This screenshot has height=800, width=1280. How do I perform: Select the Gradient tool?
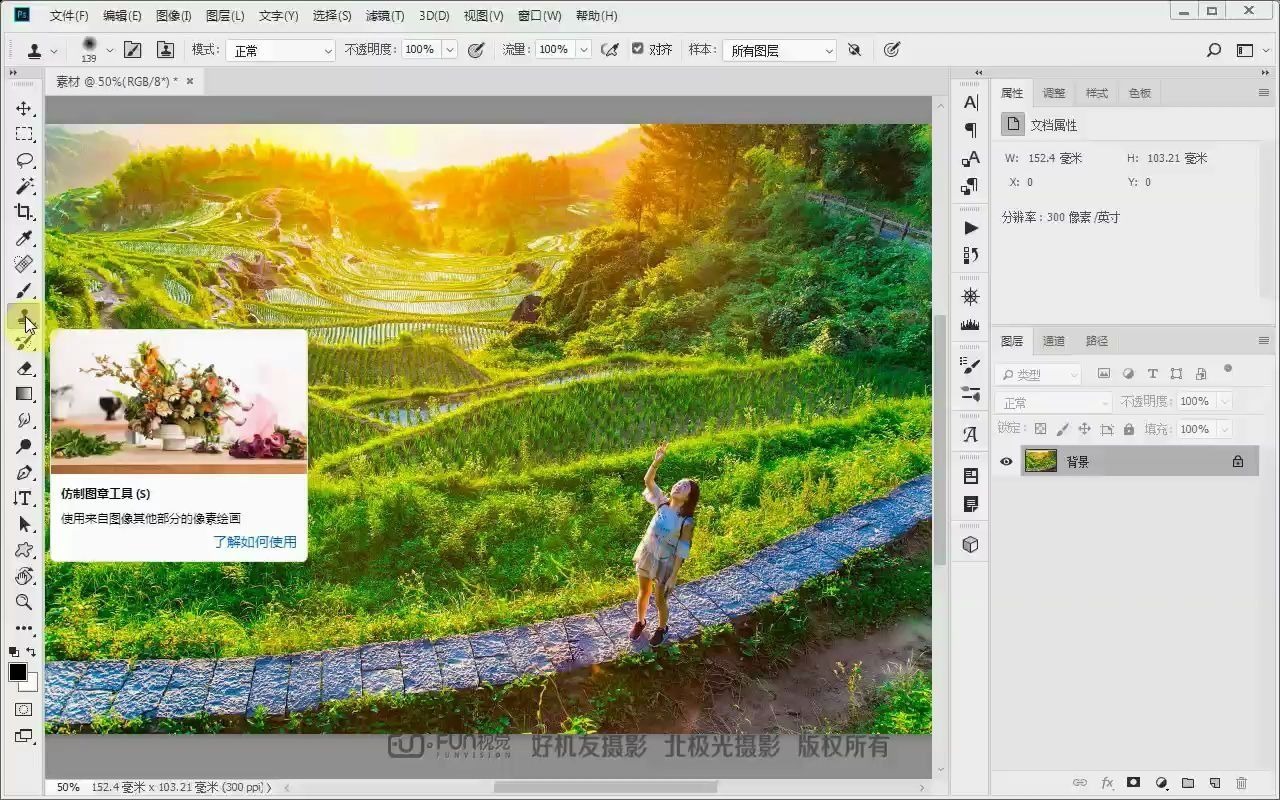[24, 394]
